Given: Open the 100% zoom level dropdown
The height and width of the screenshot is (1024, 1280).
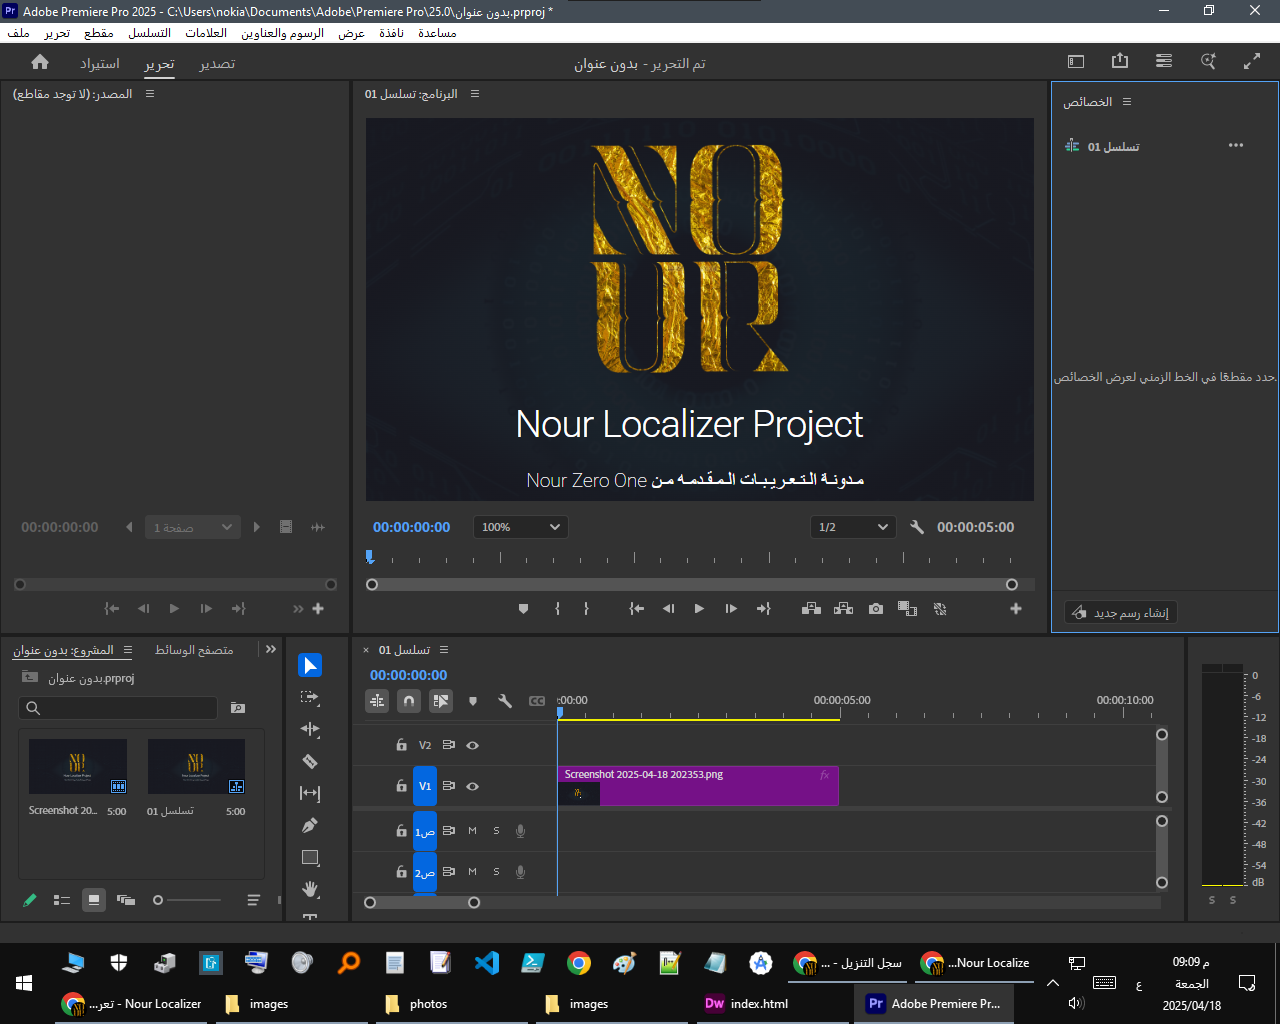Looking at the screenshot, I should (520, 527).
